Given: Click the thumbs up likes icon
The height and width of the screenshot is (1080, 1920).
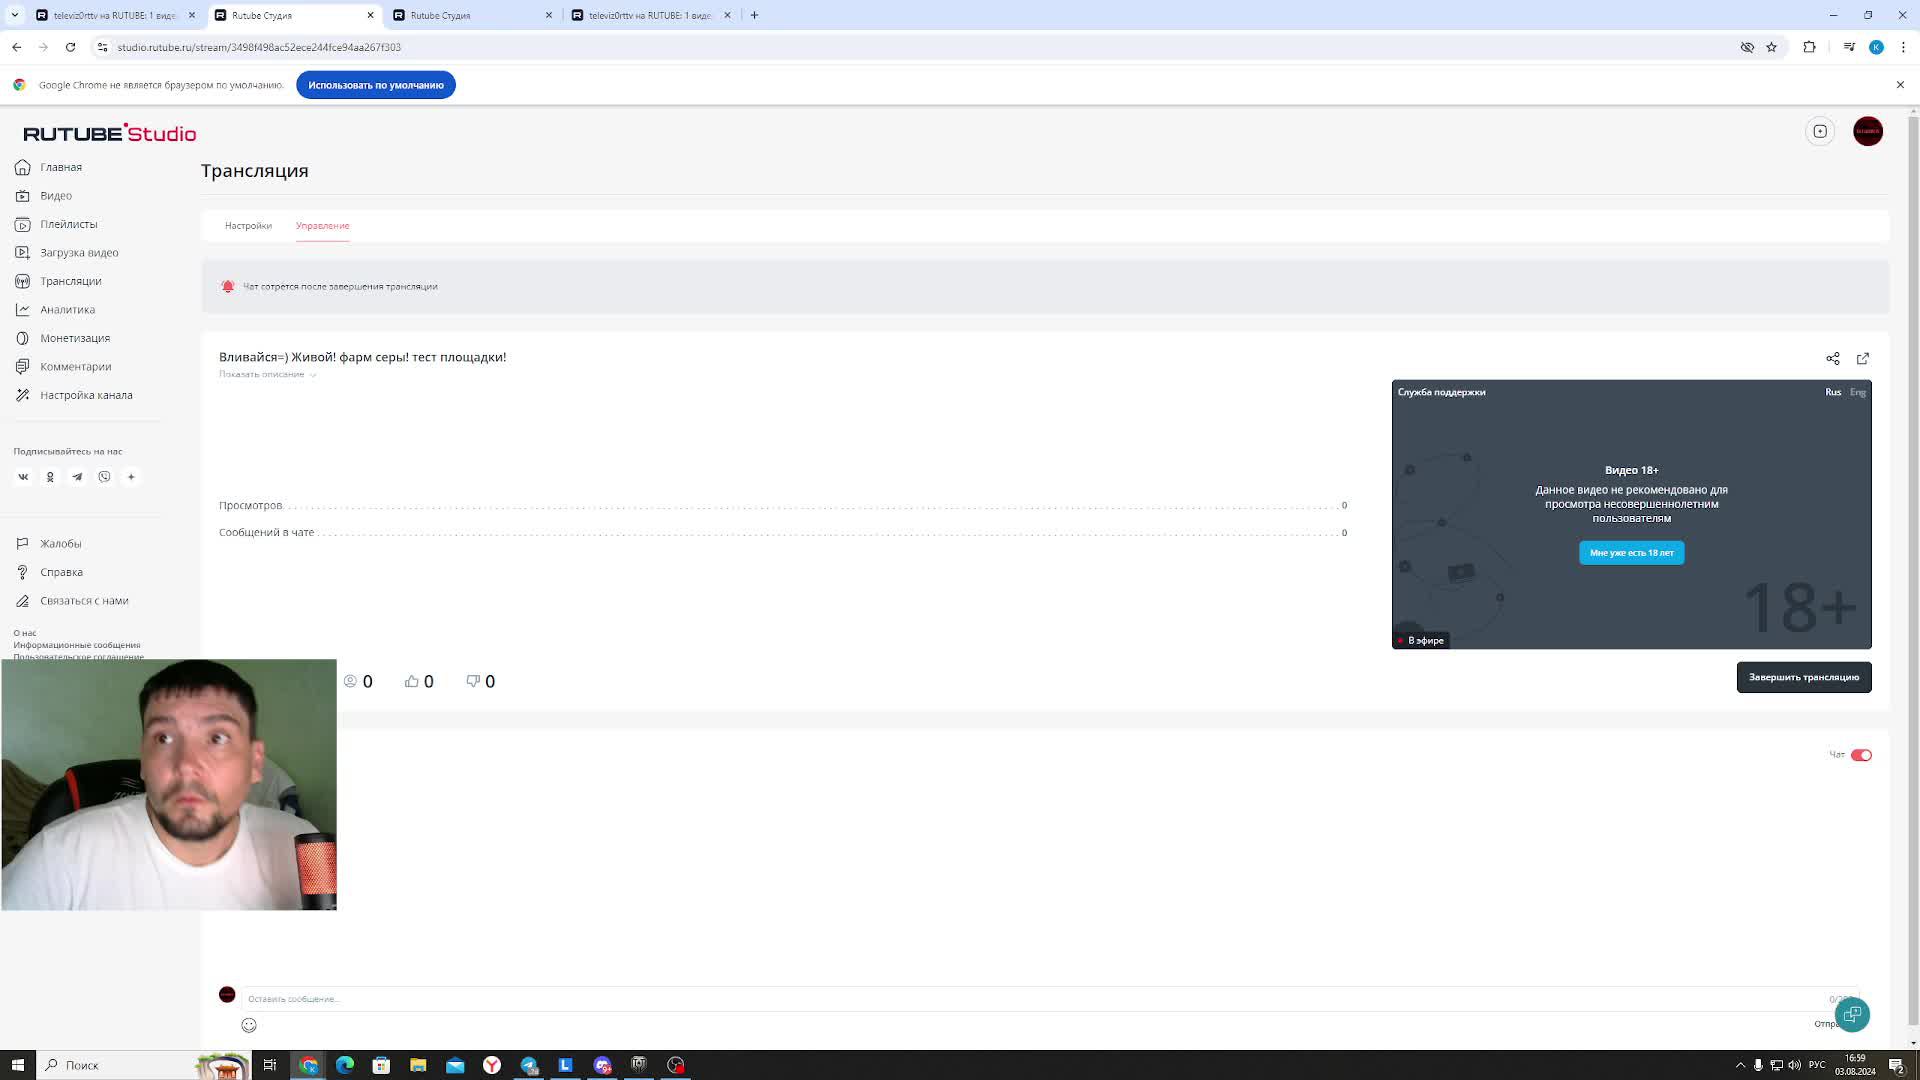Looking at the screenshot, I should pos(412,681).
